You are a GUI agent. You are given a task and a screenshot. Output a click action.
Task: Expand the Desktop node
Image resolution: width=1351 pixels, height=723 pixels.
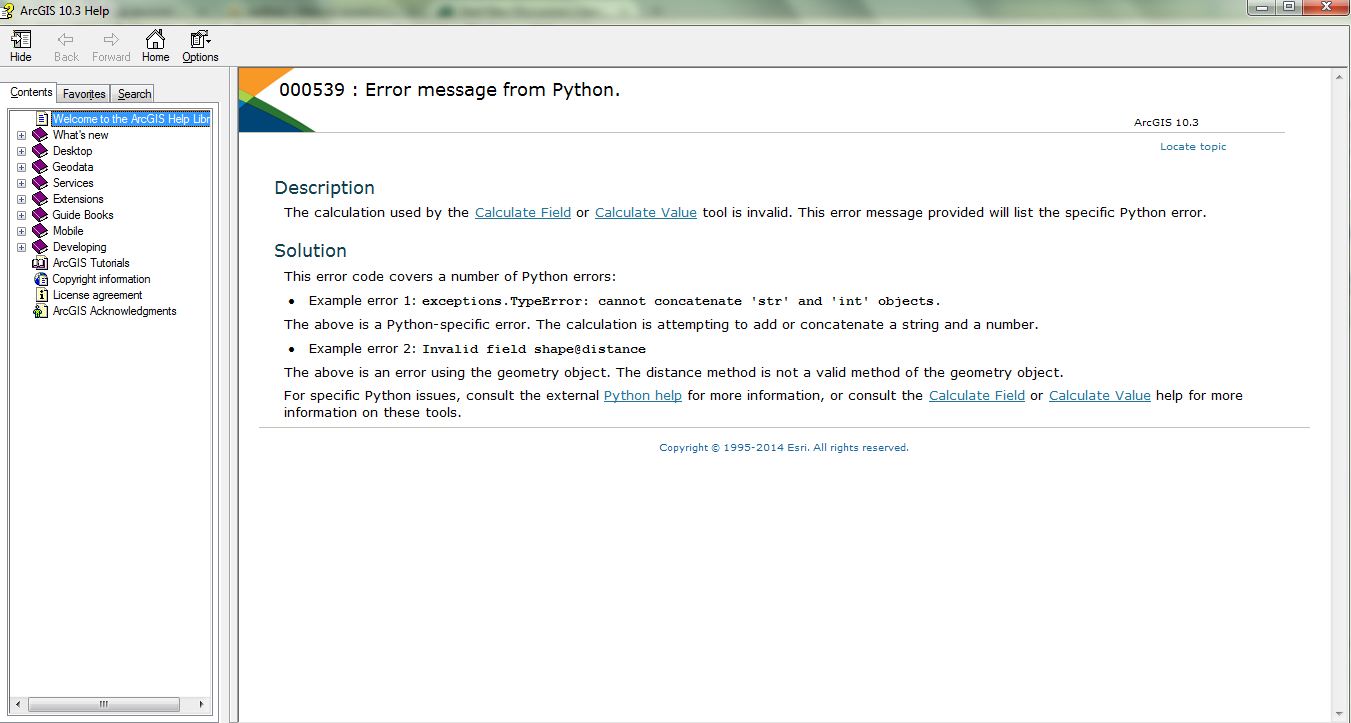[x=22, y=151]
